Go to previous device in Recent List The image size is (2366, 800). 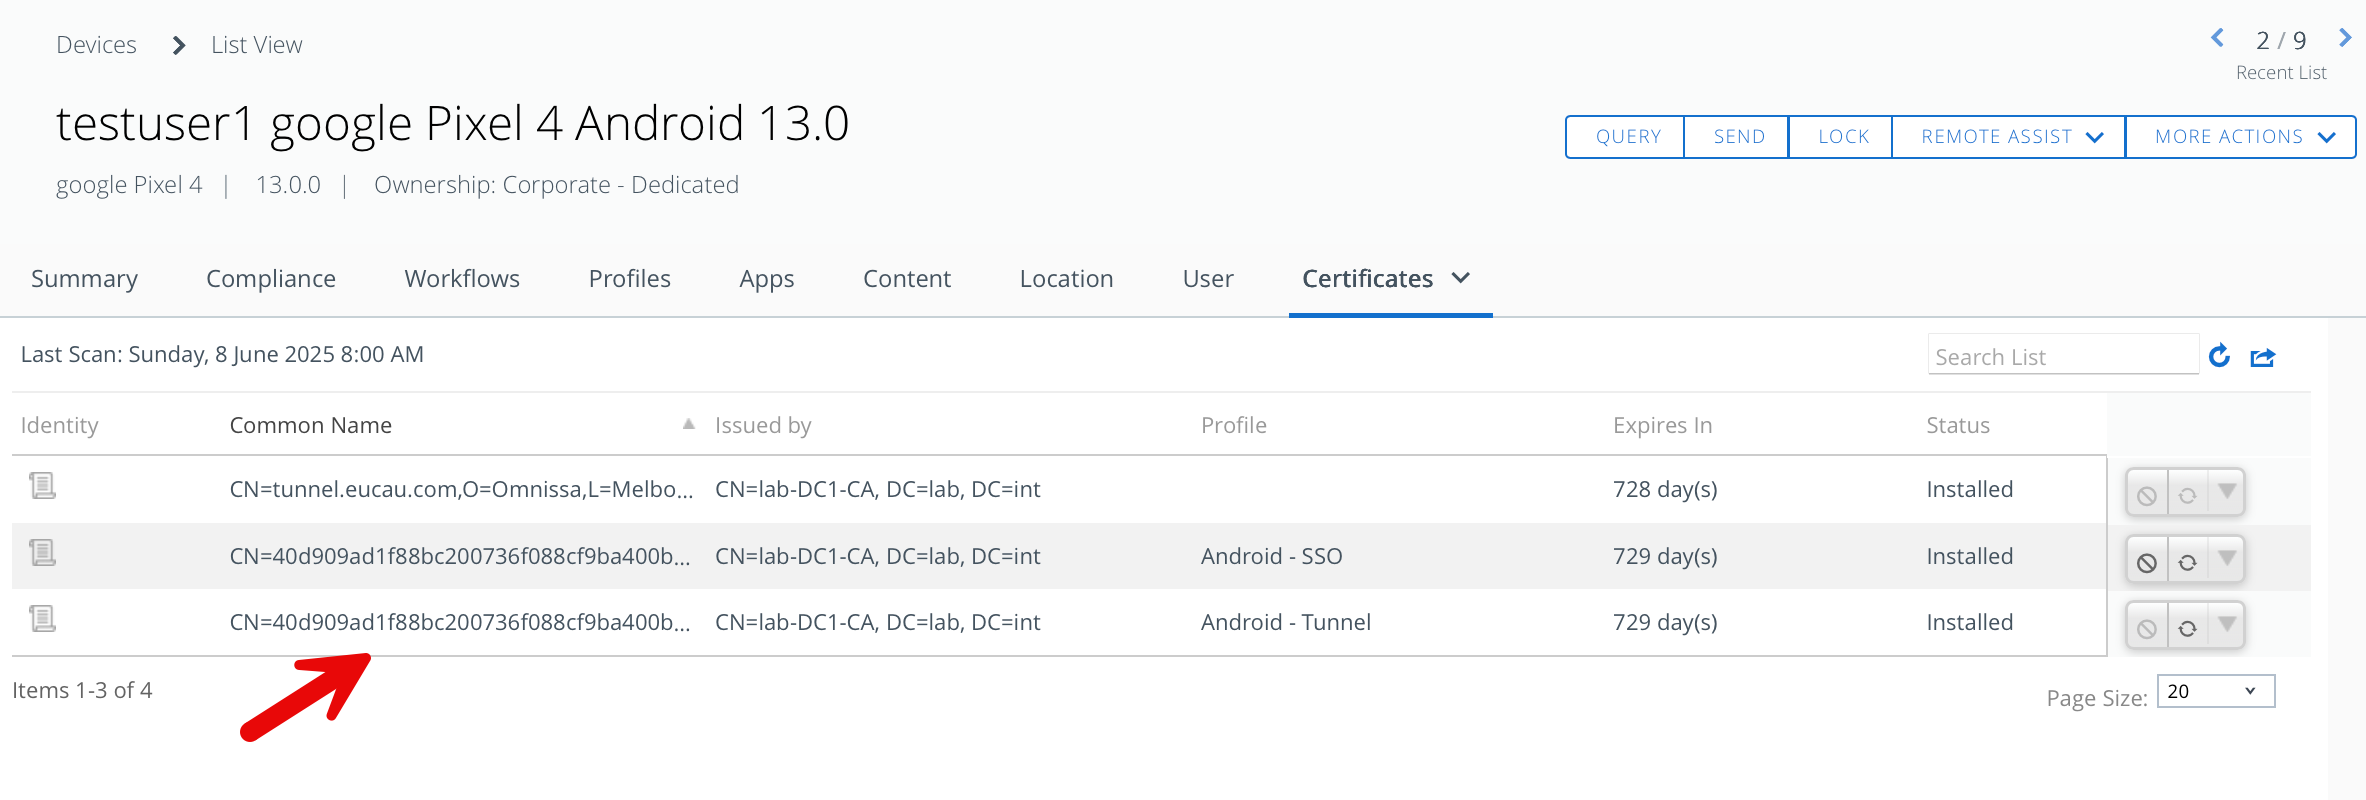tap(2217, 39)
